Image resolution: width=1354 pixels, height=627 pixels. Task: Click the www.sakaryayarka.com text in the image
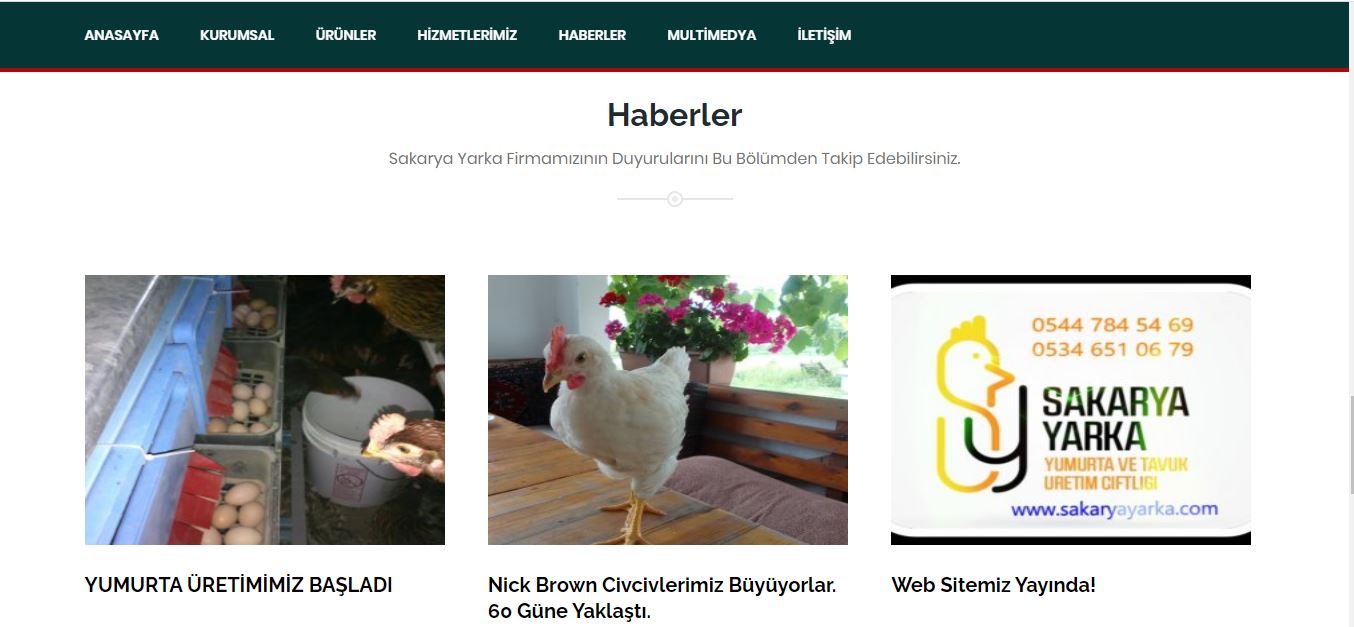pos(1114,508)
